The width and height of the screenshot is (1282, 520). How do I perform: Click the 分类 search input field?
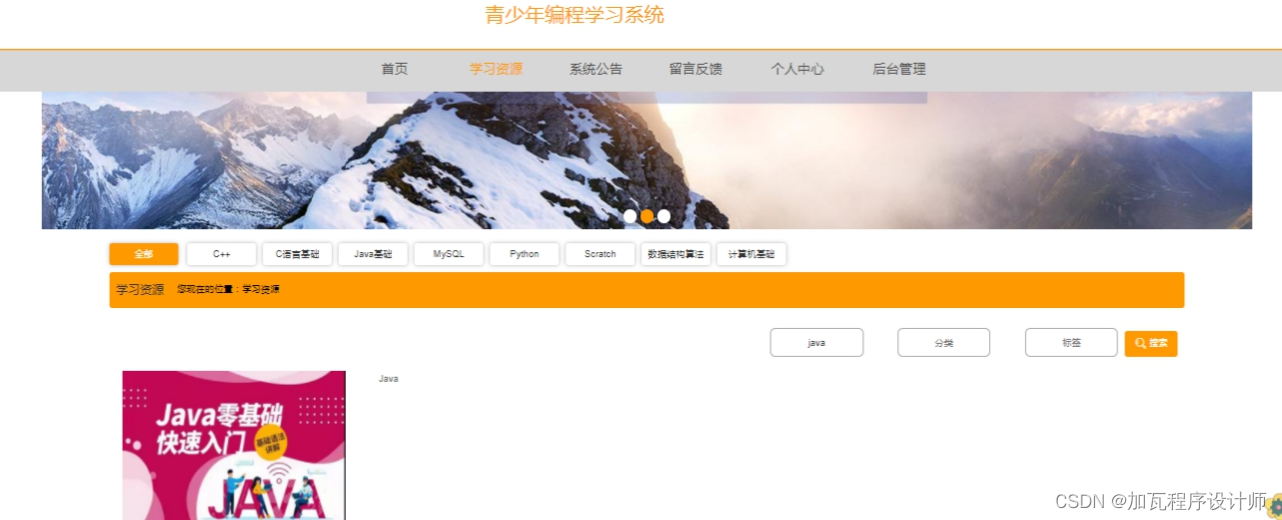click(x=944, y=343)
